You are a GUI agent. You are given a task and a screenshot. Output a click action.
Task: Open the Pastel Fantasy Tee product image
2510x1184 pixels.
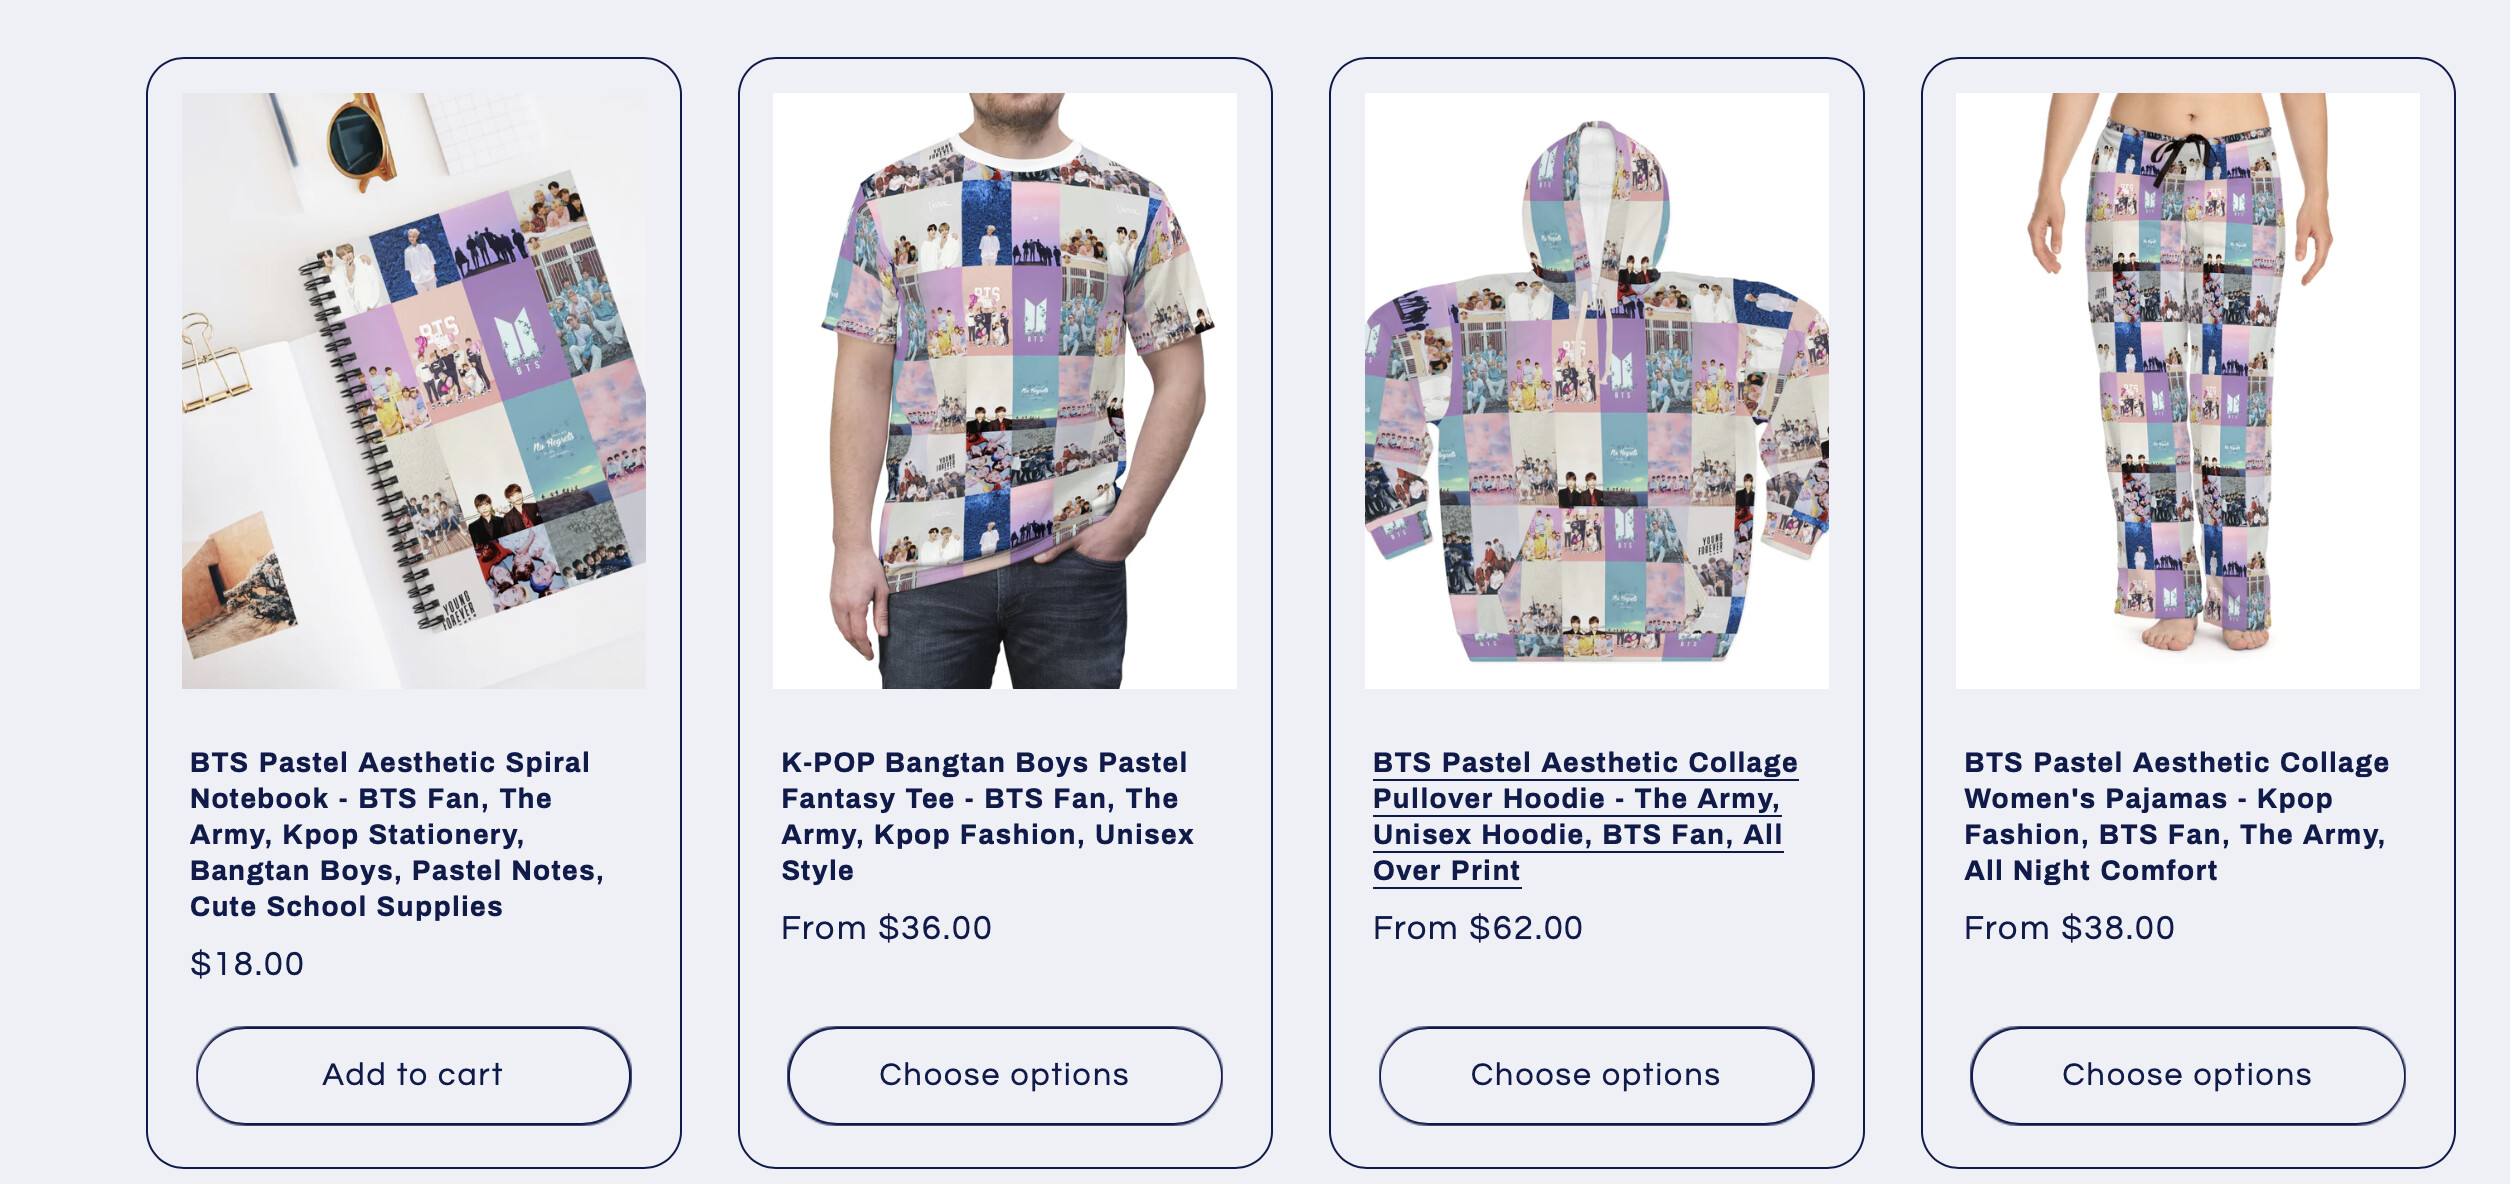[1004, 390]
